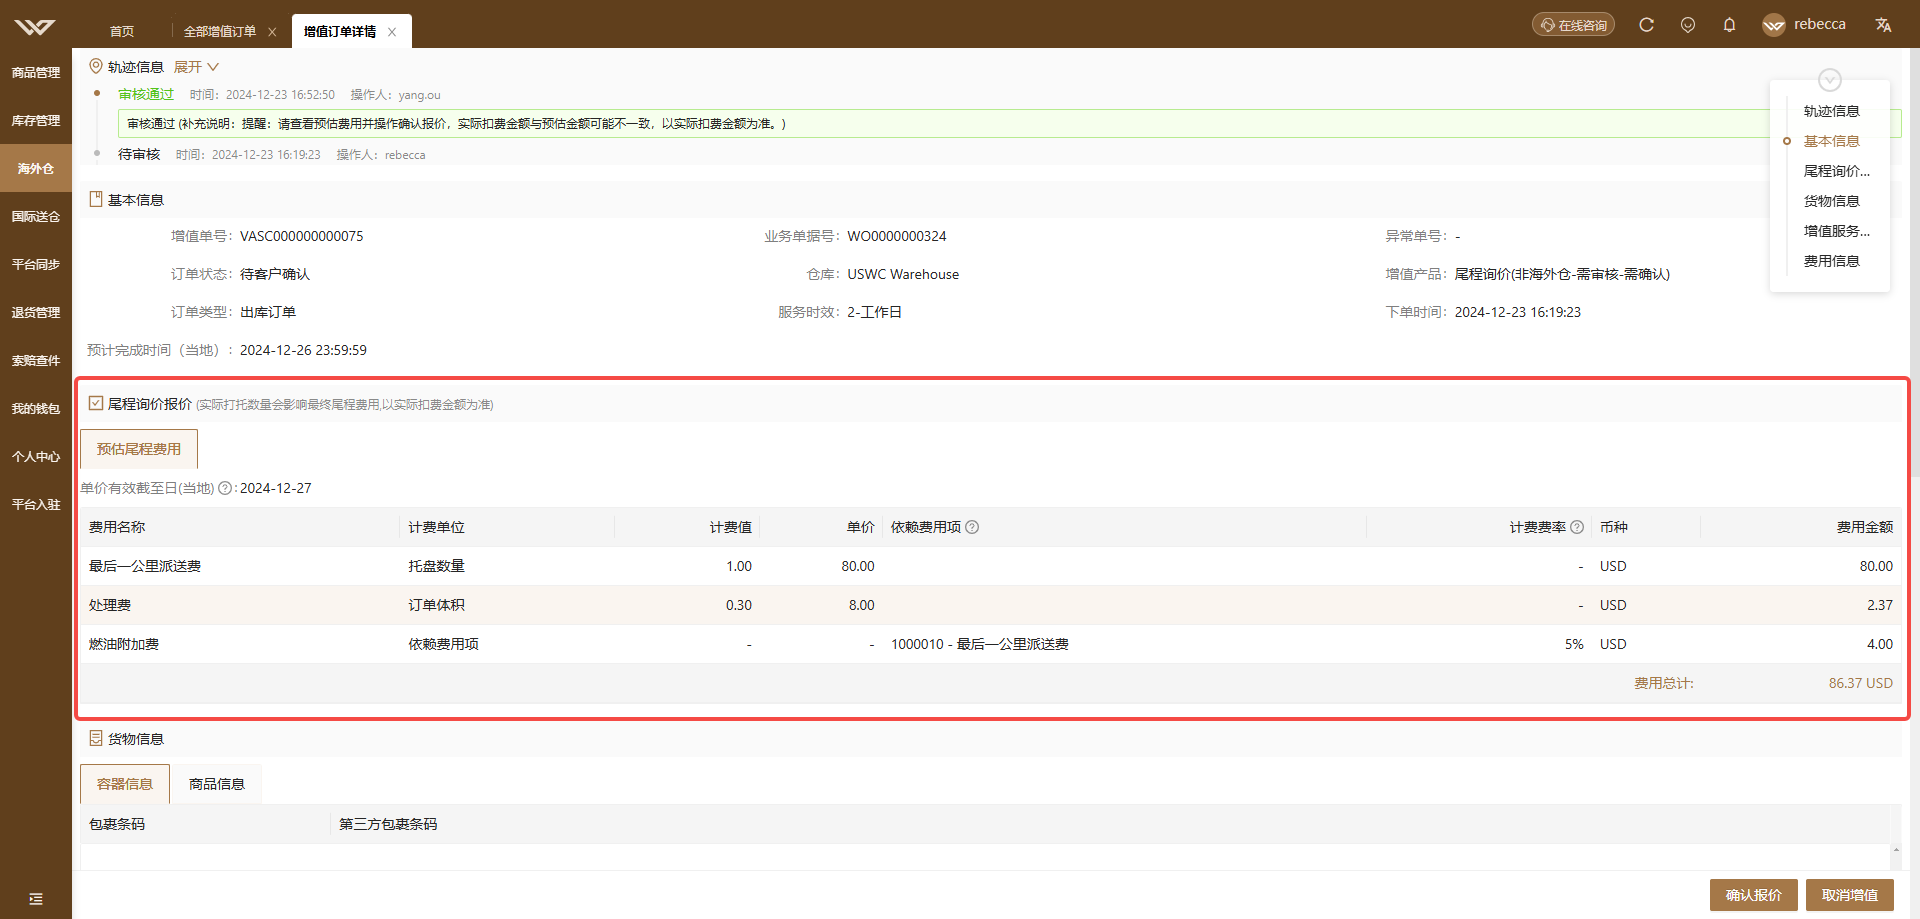
Task: Click order number VASC000000000075
Action: pos(302,236)
